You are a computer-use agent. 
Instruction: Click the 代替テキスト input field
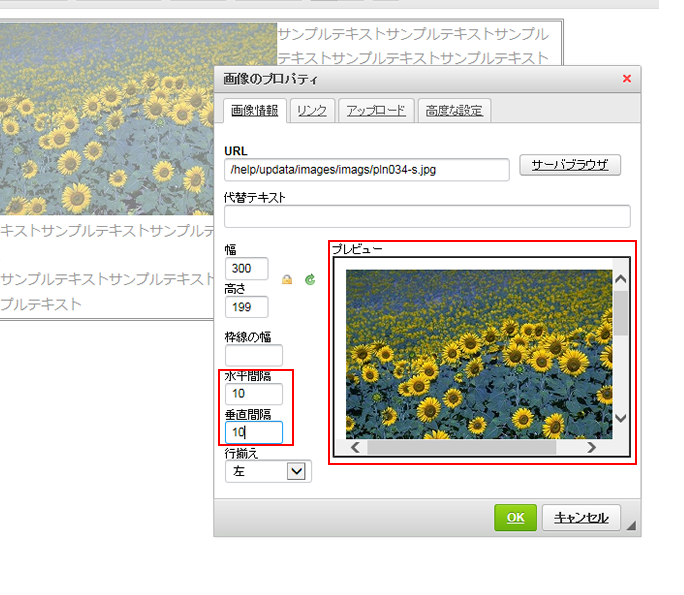pyautogui.click(x=427, y=217)
